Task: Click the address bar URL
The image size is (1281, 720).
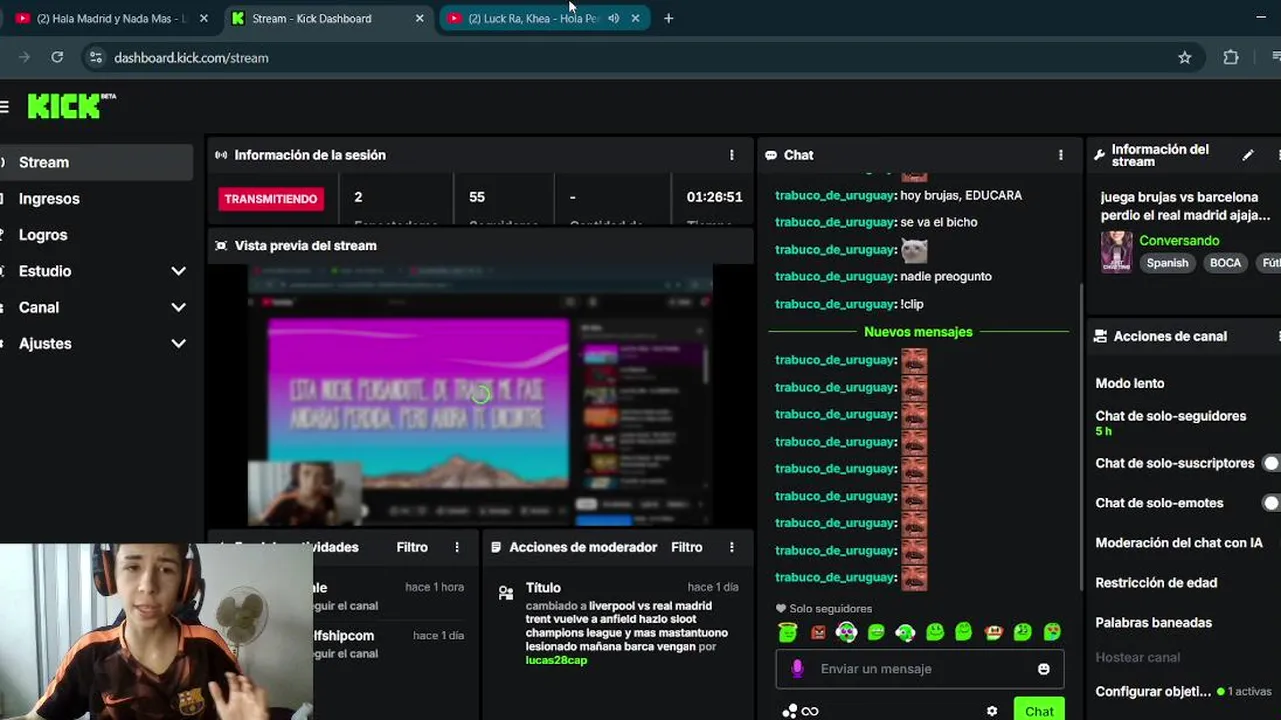Action: pos(191,58)
